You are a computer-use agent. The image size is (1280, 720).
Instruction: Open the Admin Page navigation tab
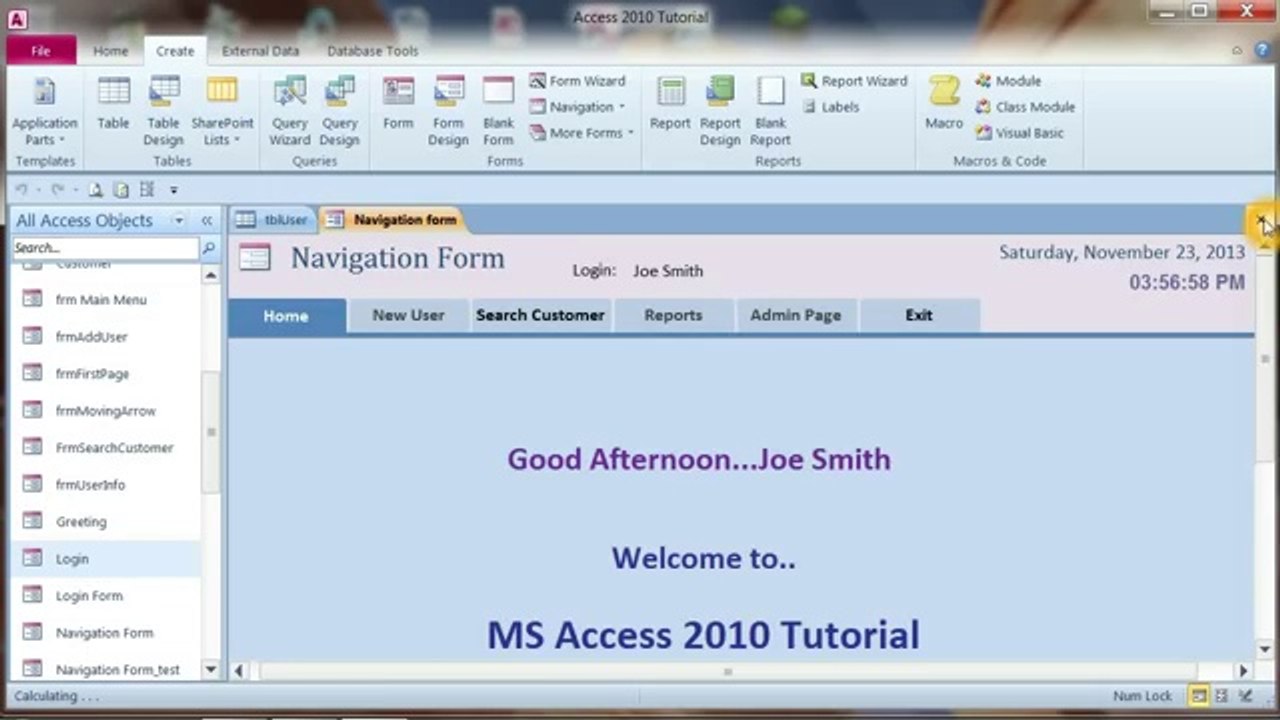pos(796,315)
